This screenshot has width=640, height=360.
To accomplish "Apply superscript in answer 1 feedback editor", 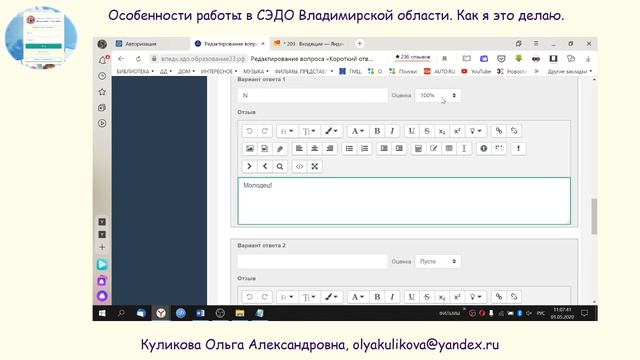I will click(457, 131).
